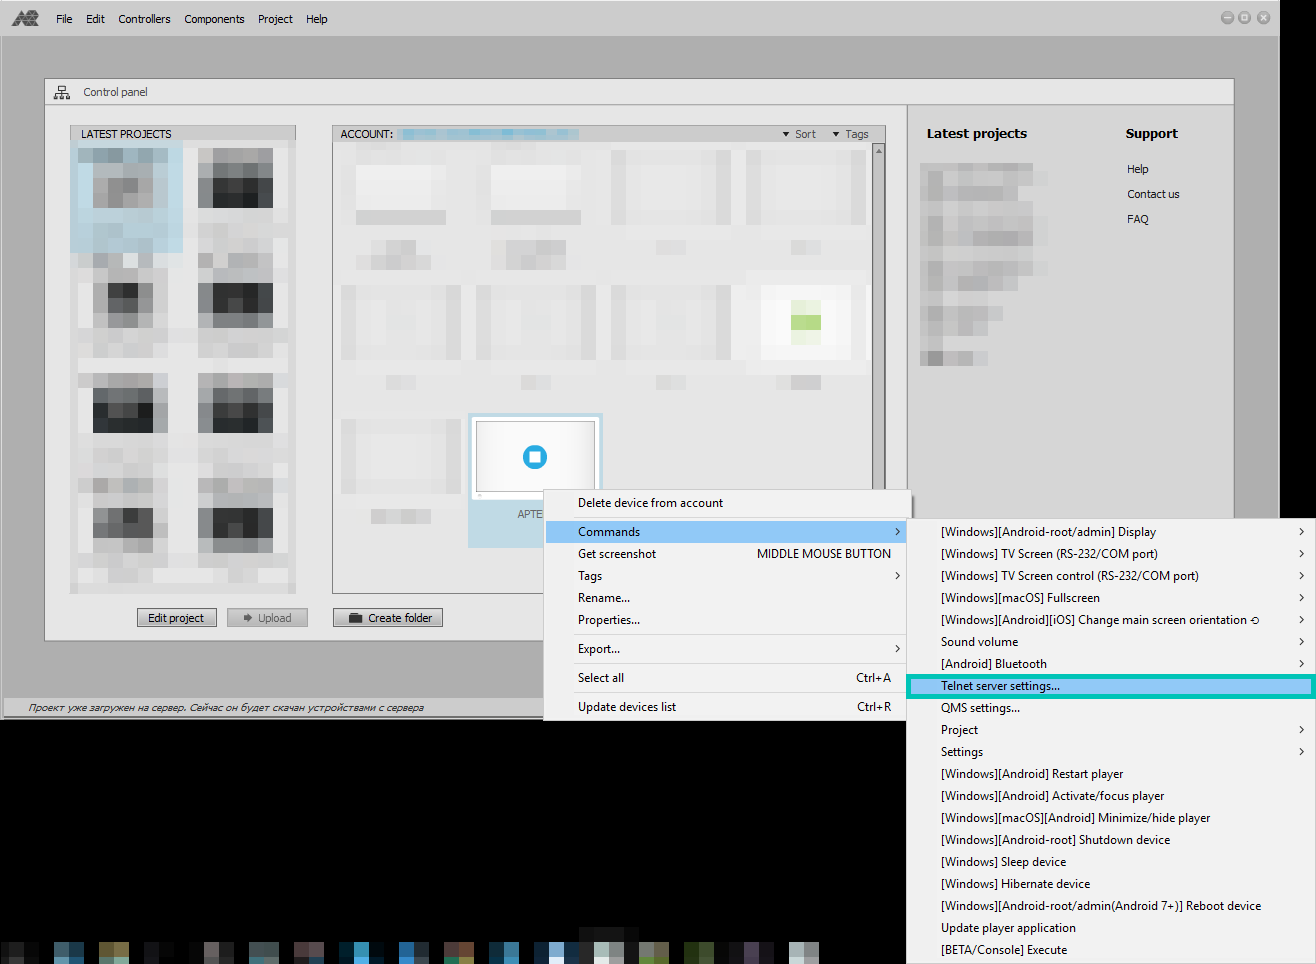Select Hibernate device command
Image resolution: width=1316 pixels, height=964 pixels.
(1110, 884)
